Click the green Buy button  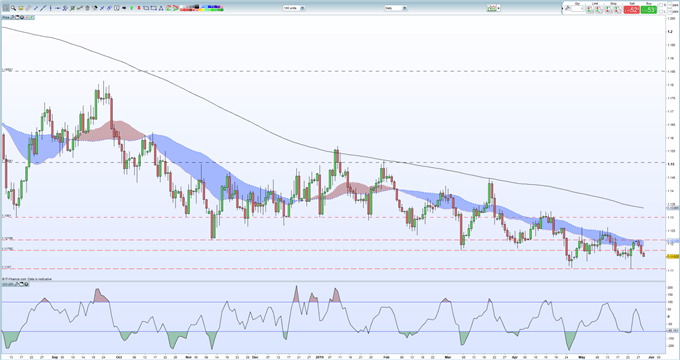point(649,10)
